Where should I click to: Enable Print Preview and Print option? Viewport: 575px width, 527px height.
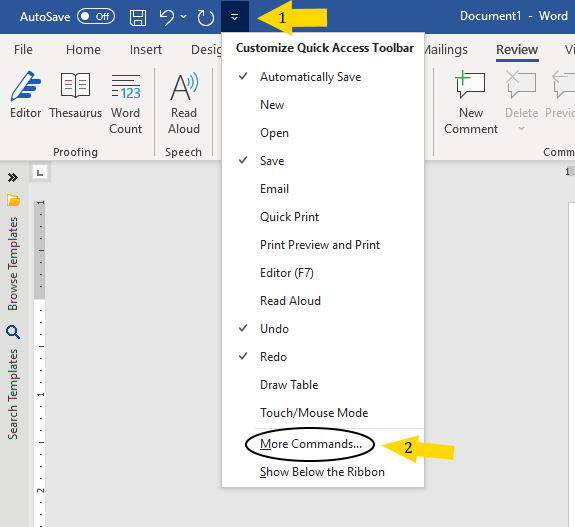pyautogui.click(x=323, y=245)
